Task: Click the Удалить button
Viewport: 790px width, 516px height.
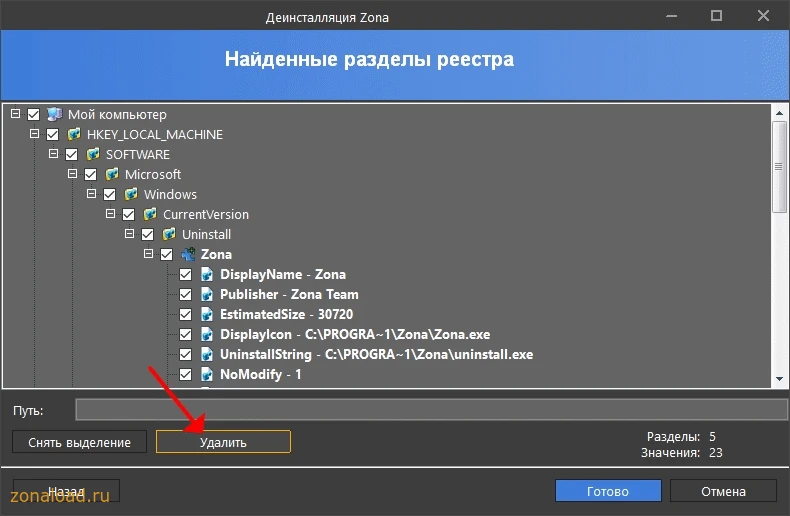Action: 223,442
